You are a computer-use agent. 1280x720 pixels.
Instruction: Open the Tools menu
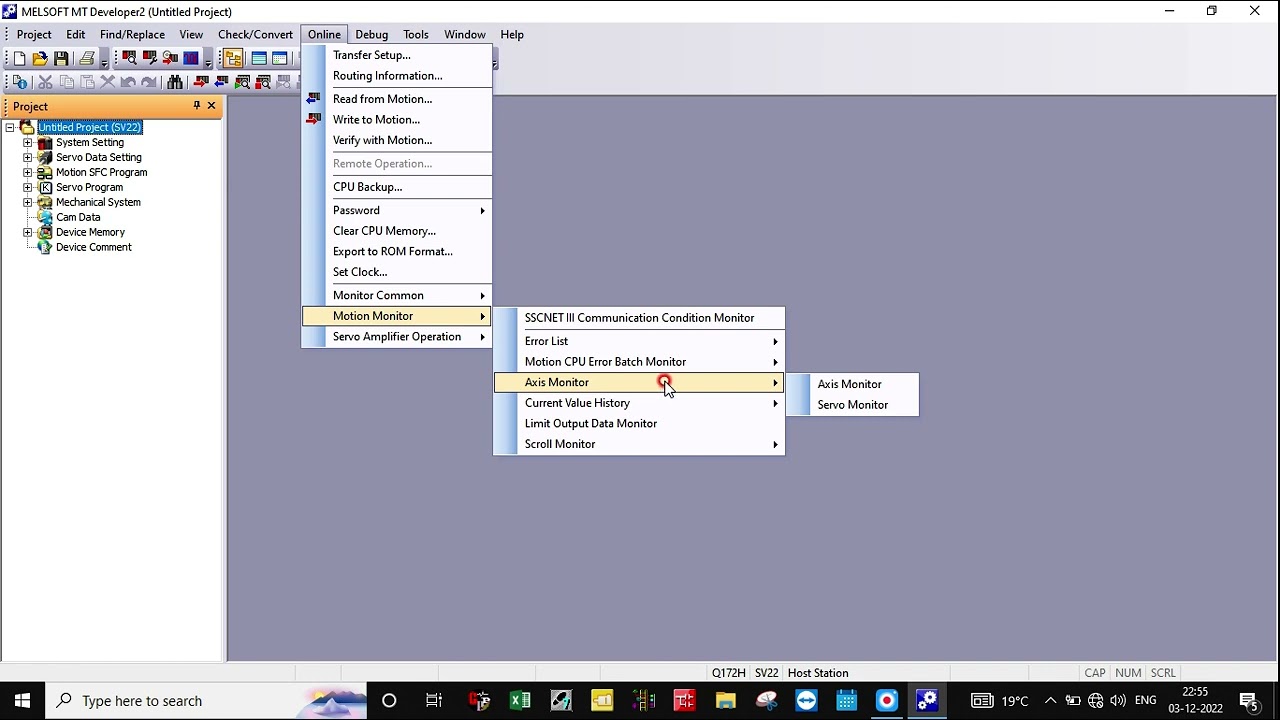pos(416,34)
